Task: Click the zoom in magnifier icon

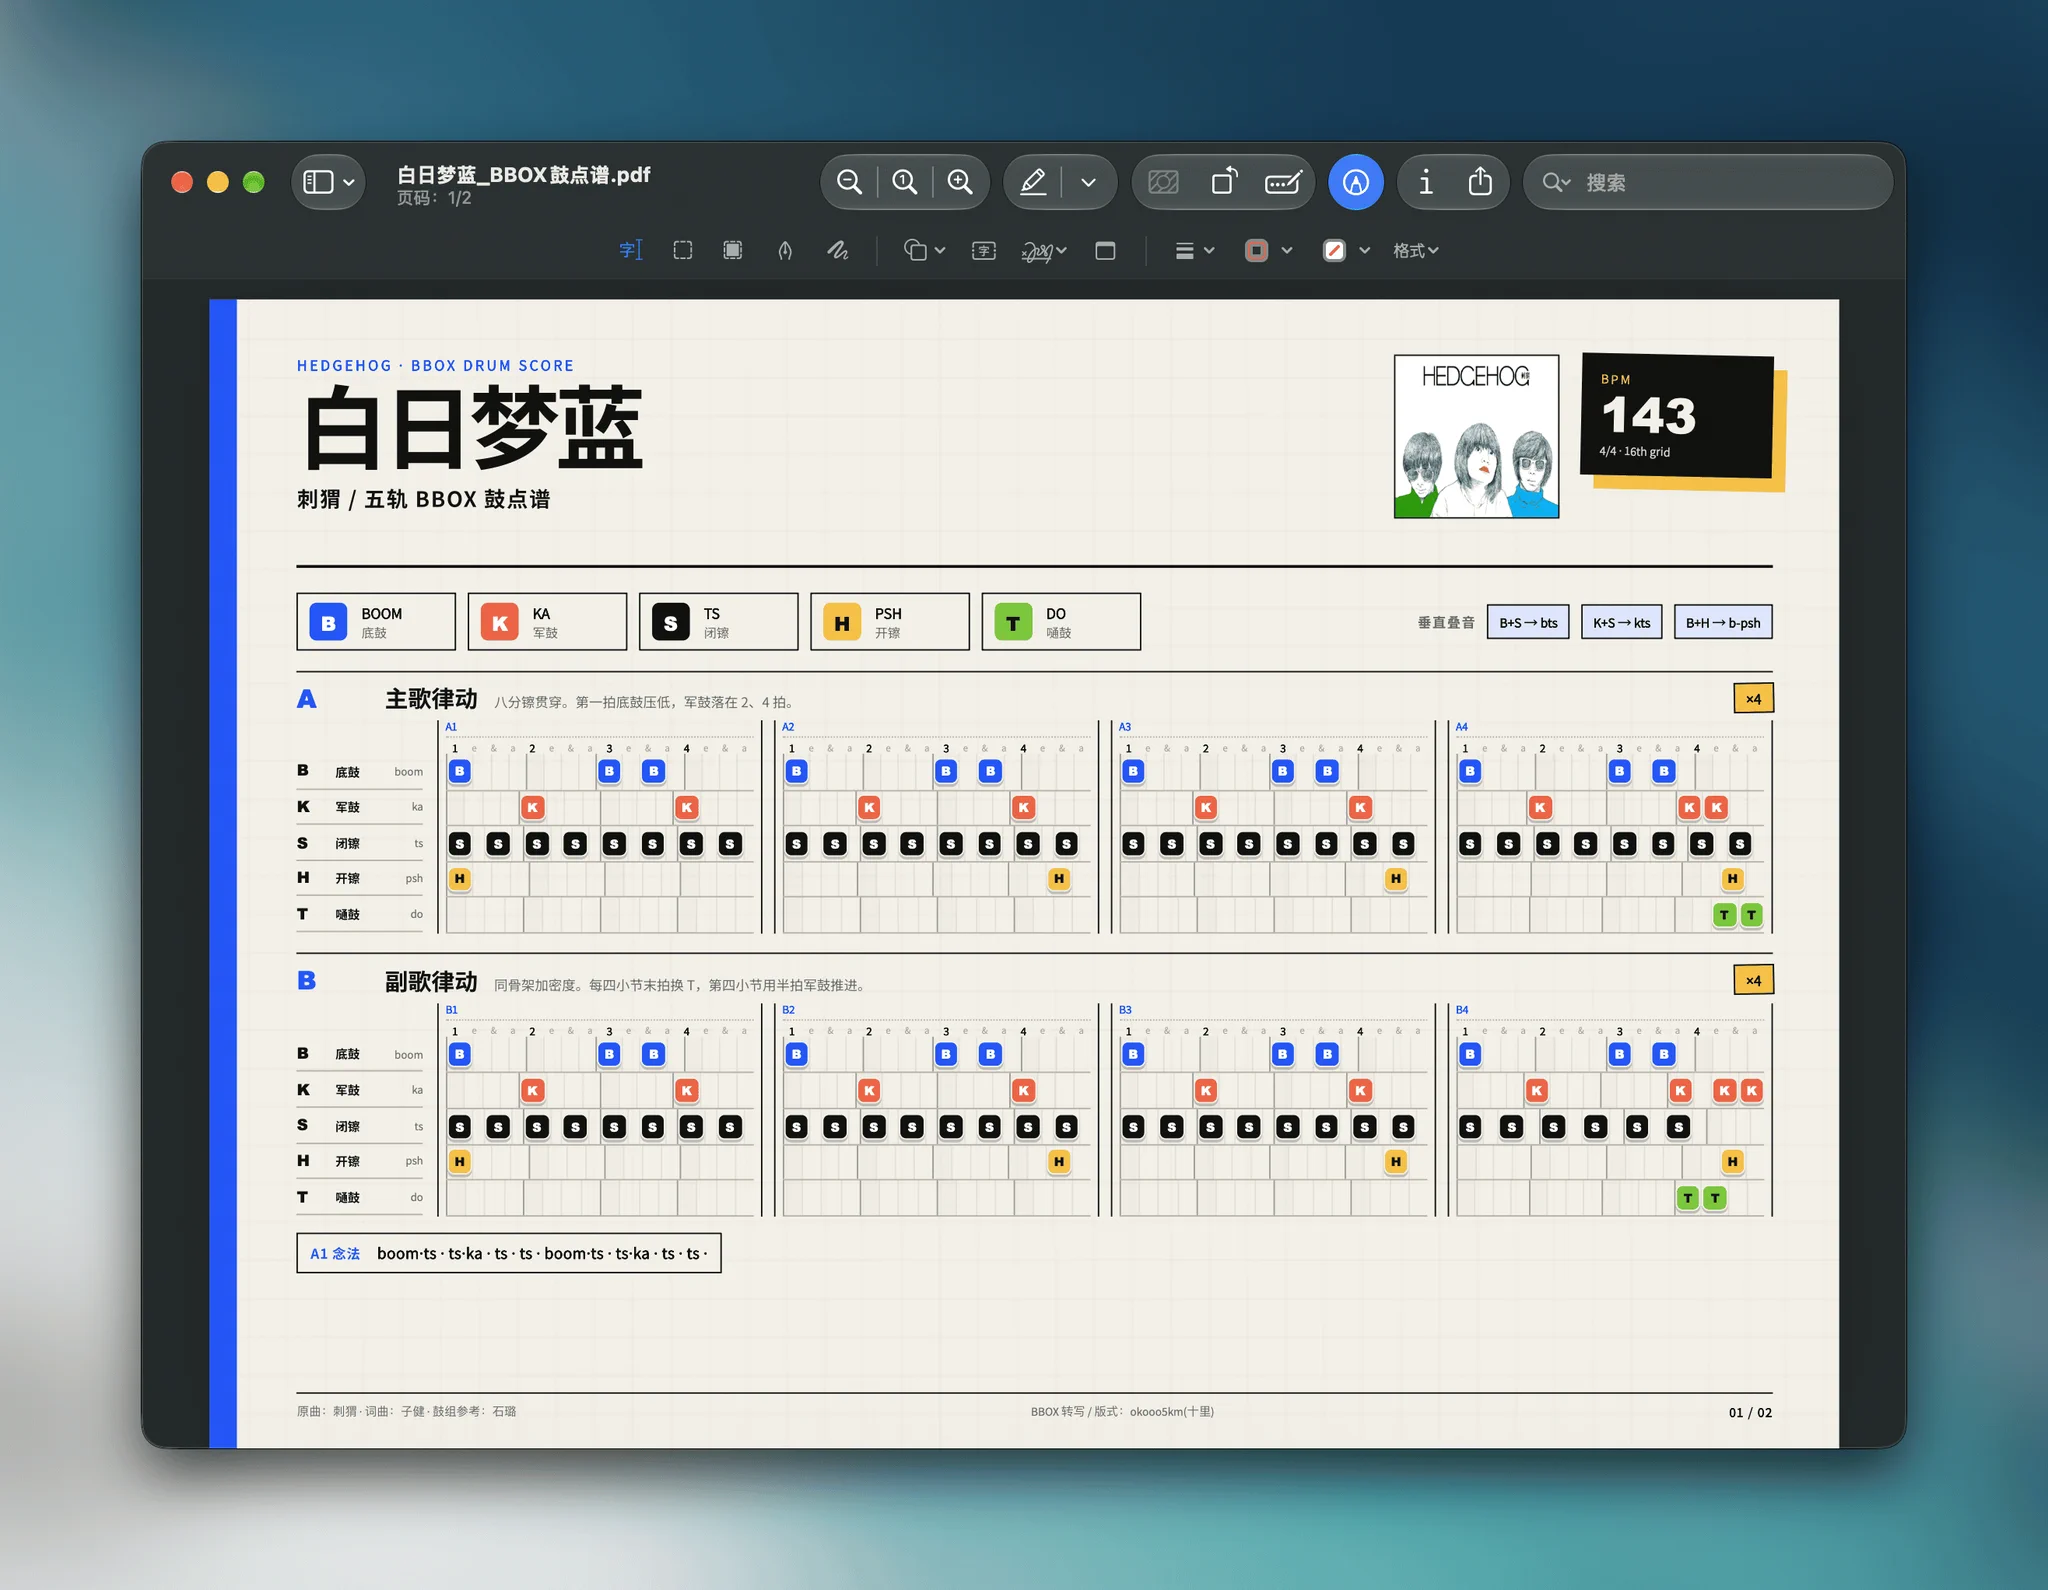Action: [x=960, y=182]
